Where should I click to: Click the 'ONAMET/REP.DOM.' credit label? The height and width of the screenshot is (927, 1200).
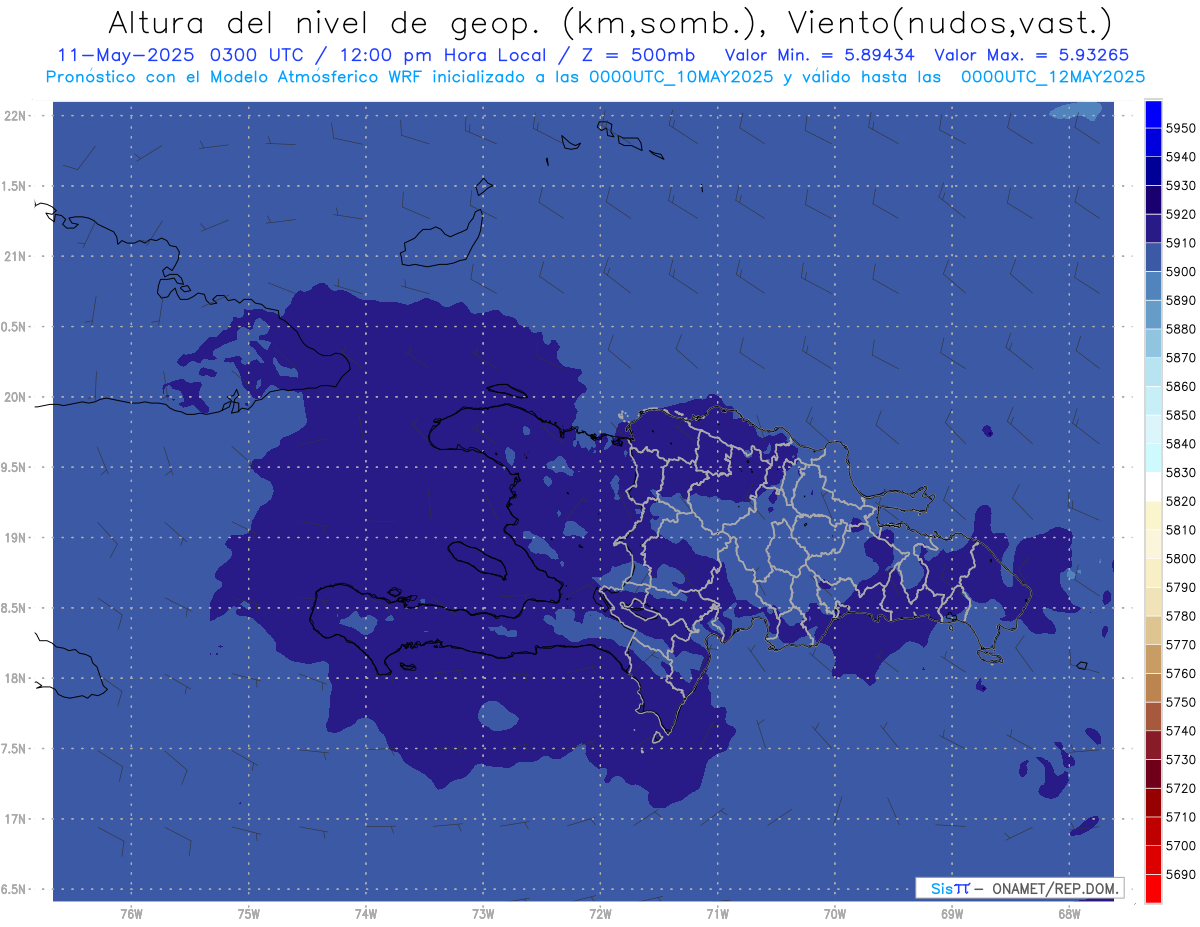pyautogui.click(x=1055, y=888)
